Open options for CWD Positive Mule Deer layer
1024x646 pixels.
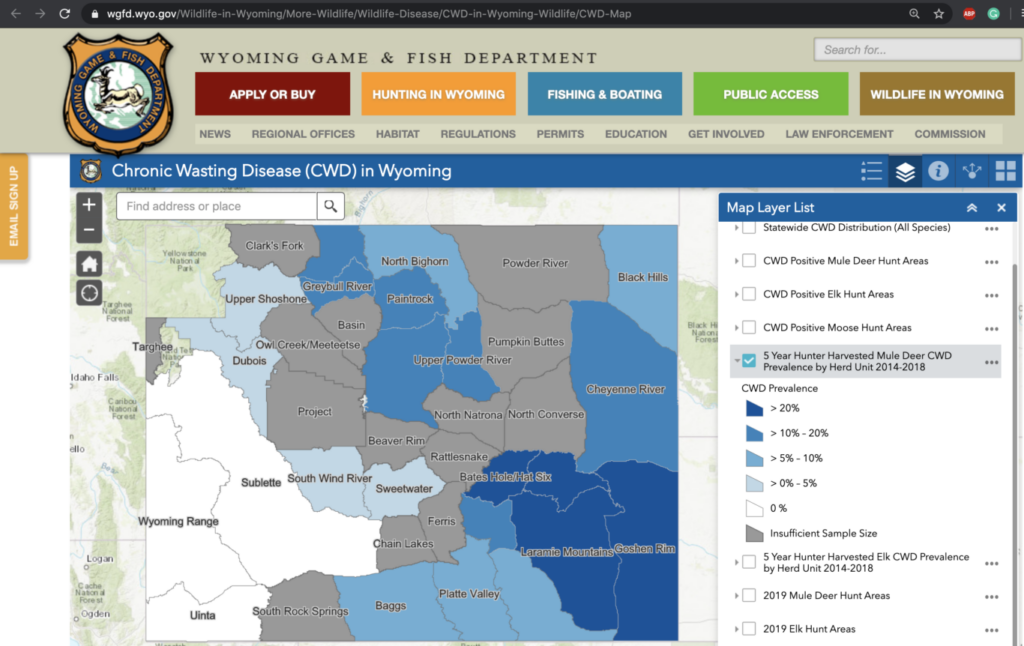point(991,262)
